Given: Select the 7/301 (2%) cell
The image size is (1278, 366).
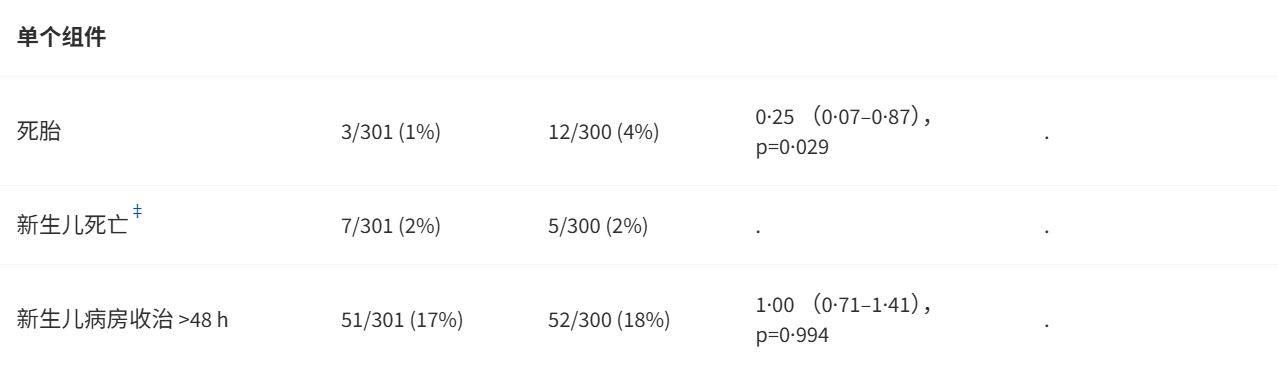Looking at the screenshot, I should click(391, 228).
